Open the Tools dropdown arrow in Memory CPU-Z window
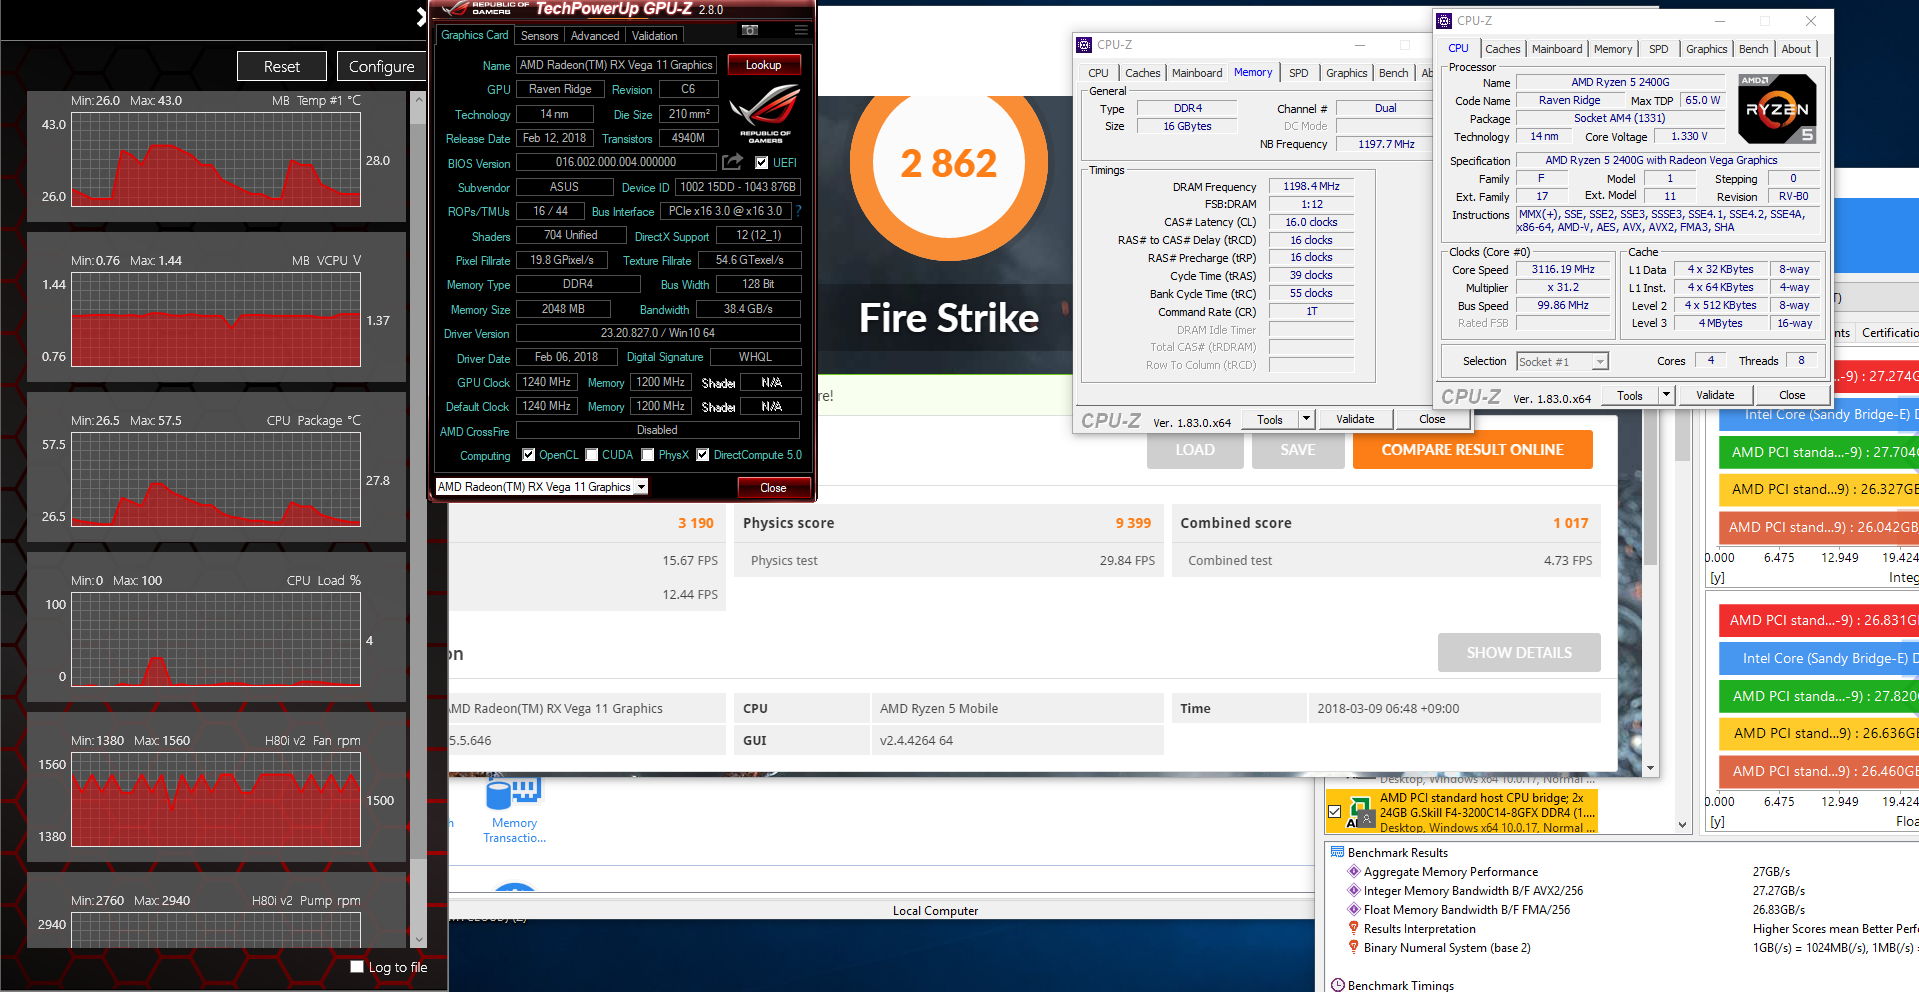1919x992 pixels. (x=1306, y=419)
